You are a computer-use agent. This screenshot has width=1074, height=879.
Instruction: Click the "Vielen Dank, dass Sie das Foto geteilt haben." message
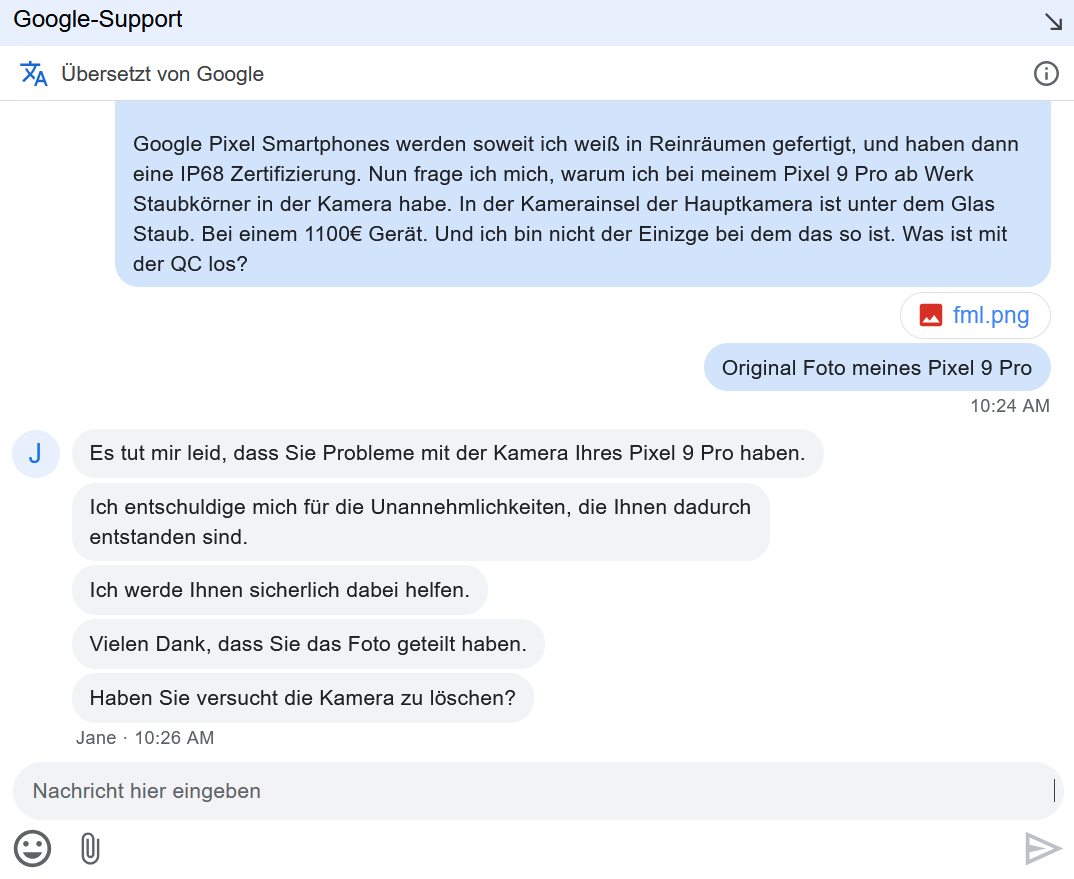pos(308,644)
